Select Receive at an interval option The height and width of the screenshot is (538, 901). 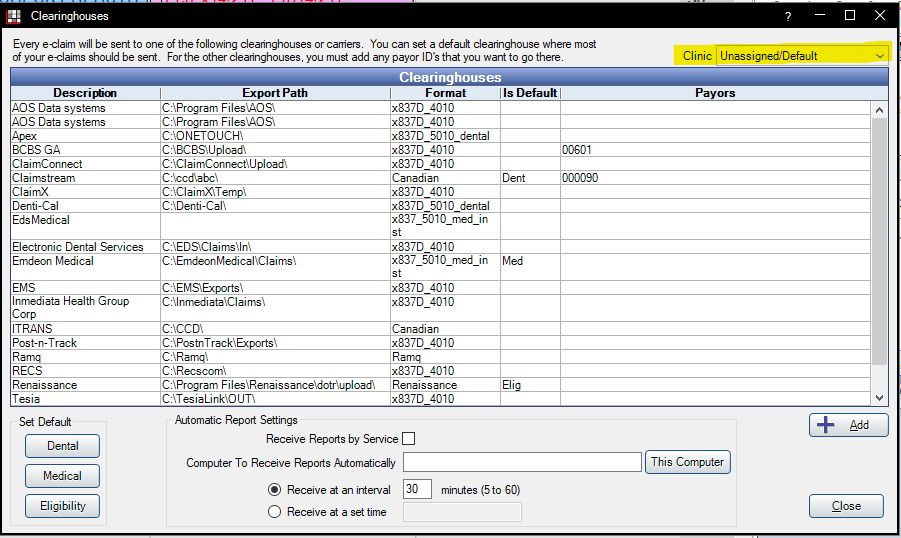pos(275,490)
